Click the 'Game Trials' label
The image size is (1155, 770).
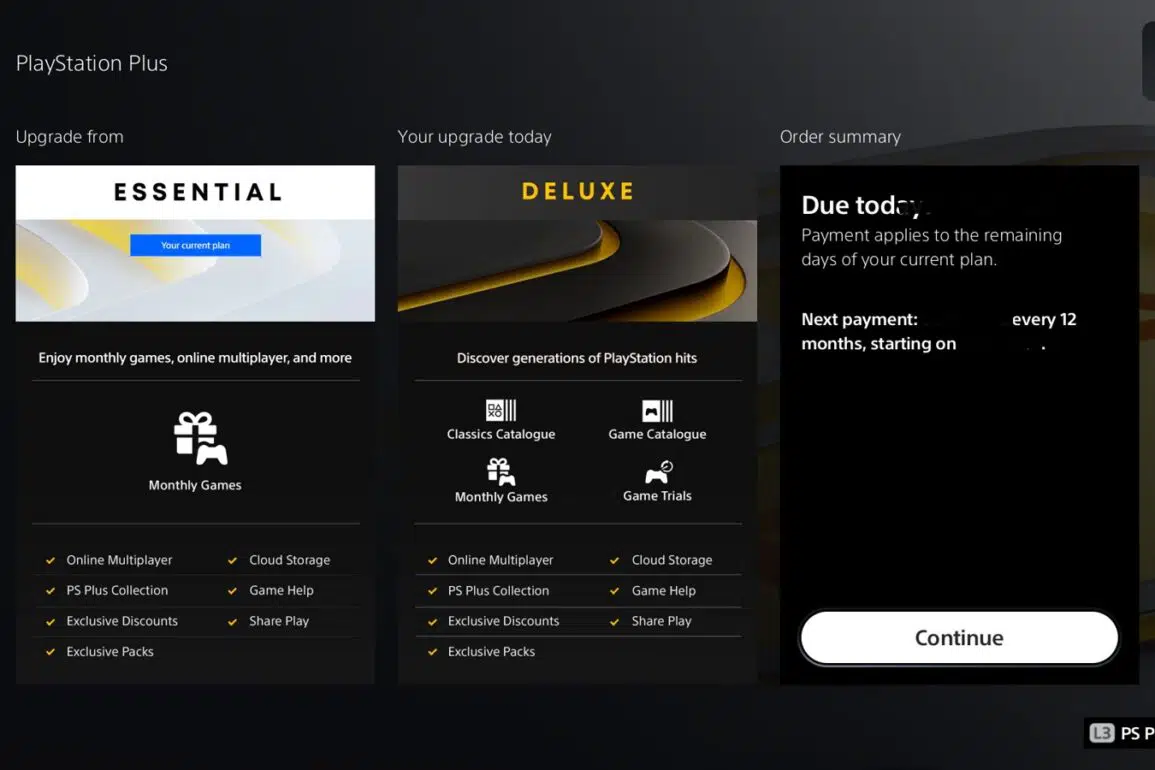click(657, 496)
